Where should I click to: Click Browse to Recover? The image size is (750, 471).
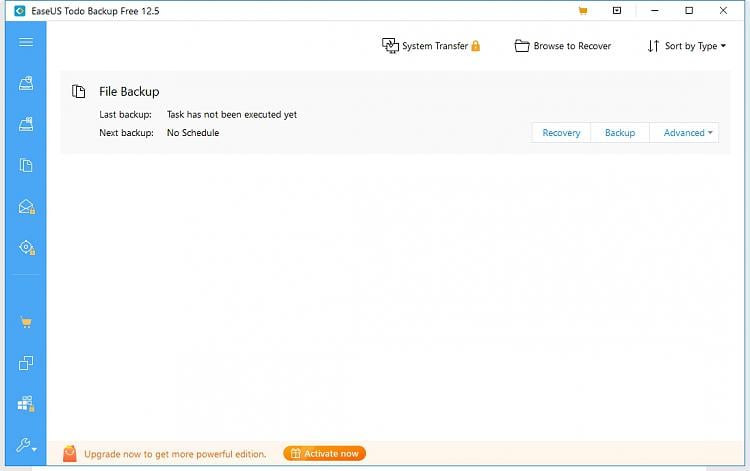click(562, 46)
